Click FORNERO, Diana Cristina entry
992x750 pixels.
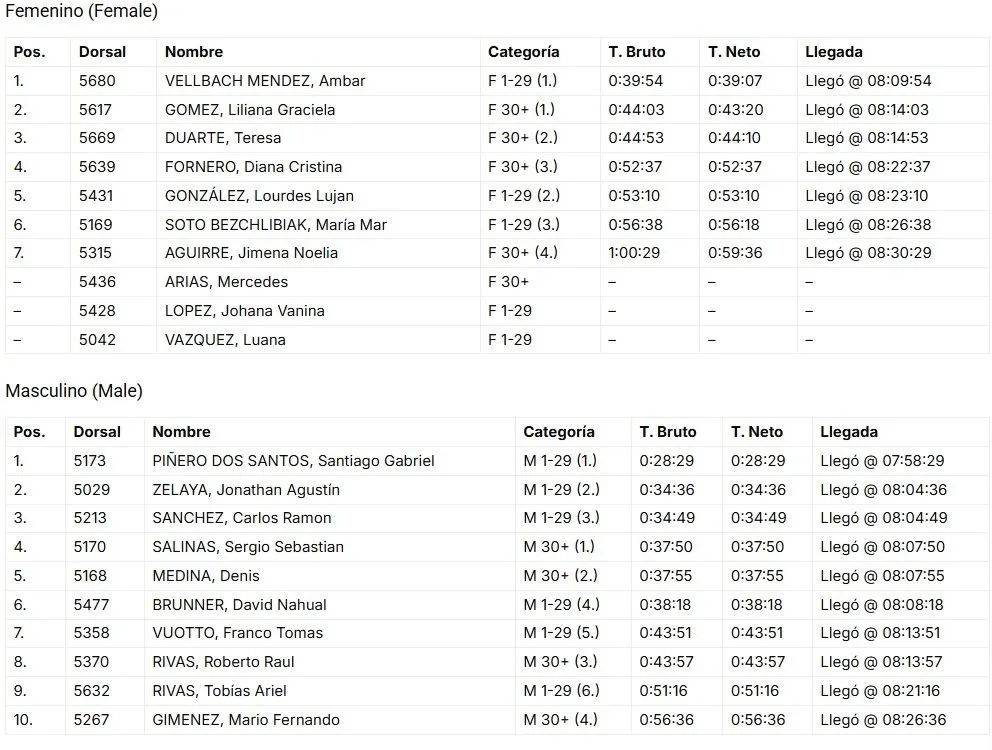click(253, 167)
